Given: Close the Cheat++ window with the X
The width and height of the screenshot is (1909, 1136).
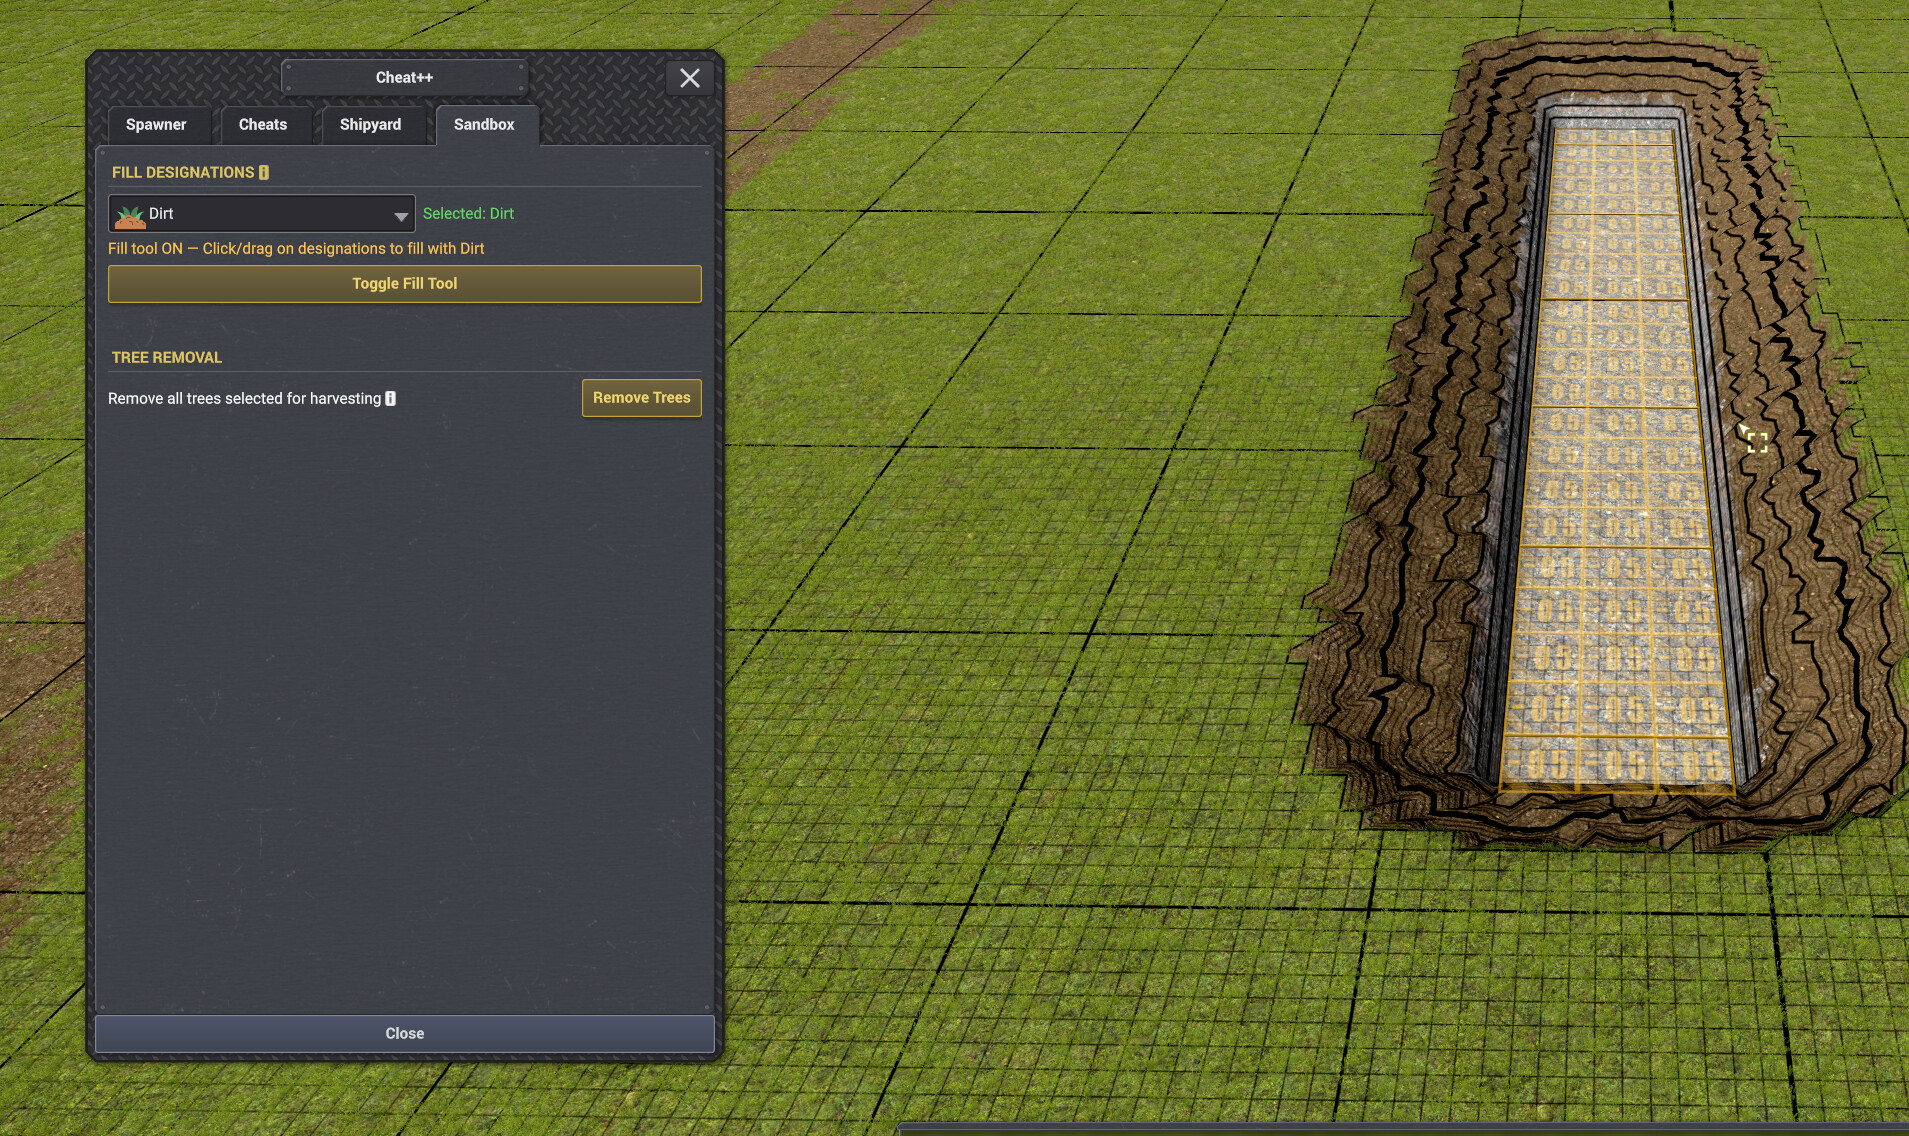Looking at the screenshot, I should (x=690, y=78).
